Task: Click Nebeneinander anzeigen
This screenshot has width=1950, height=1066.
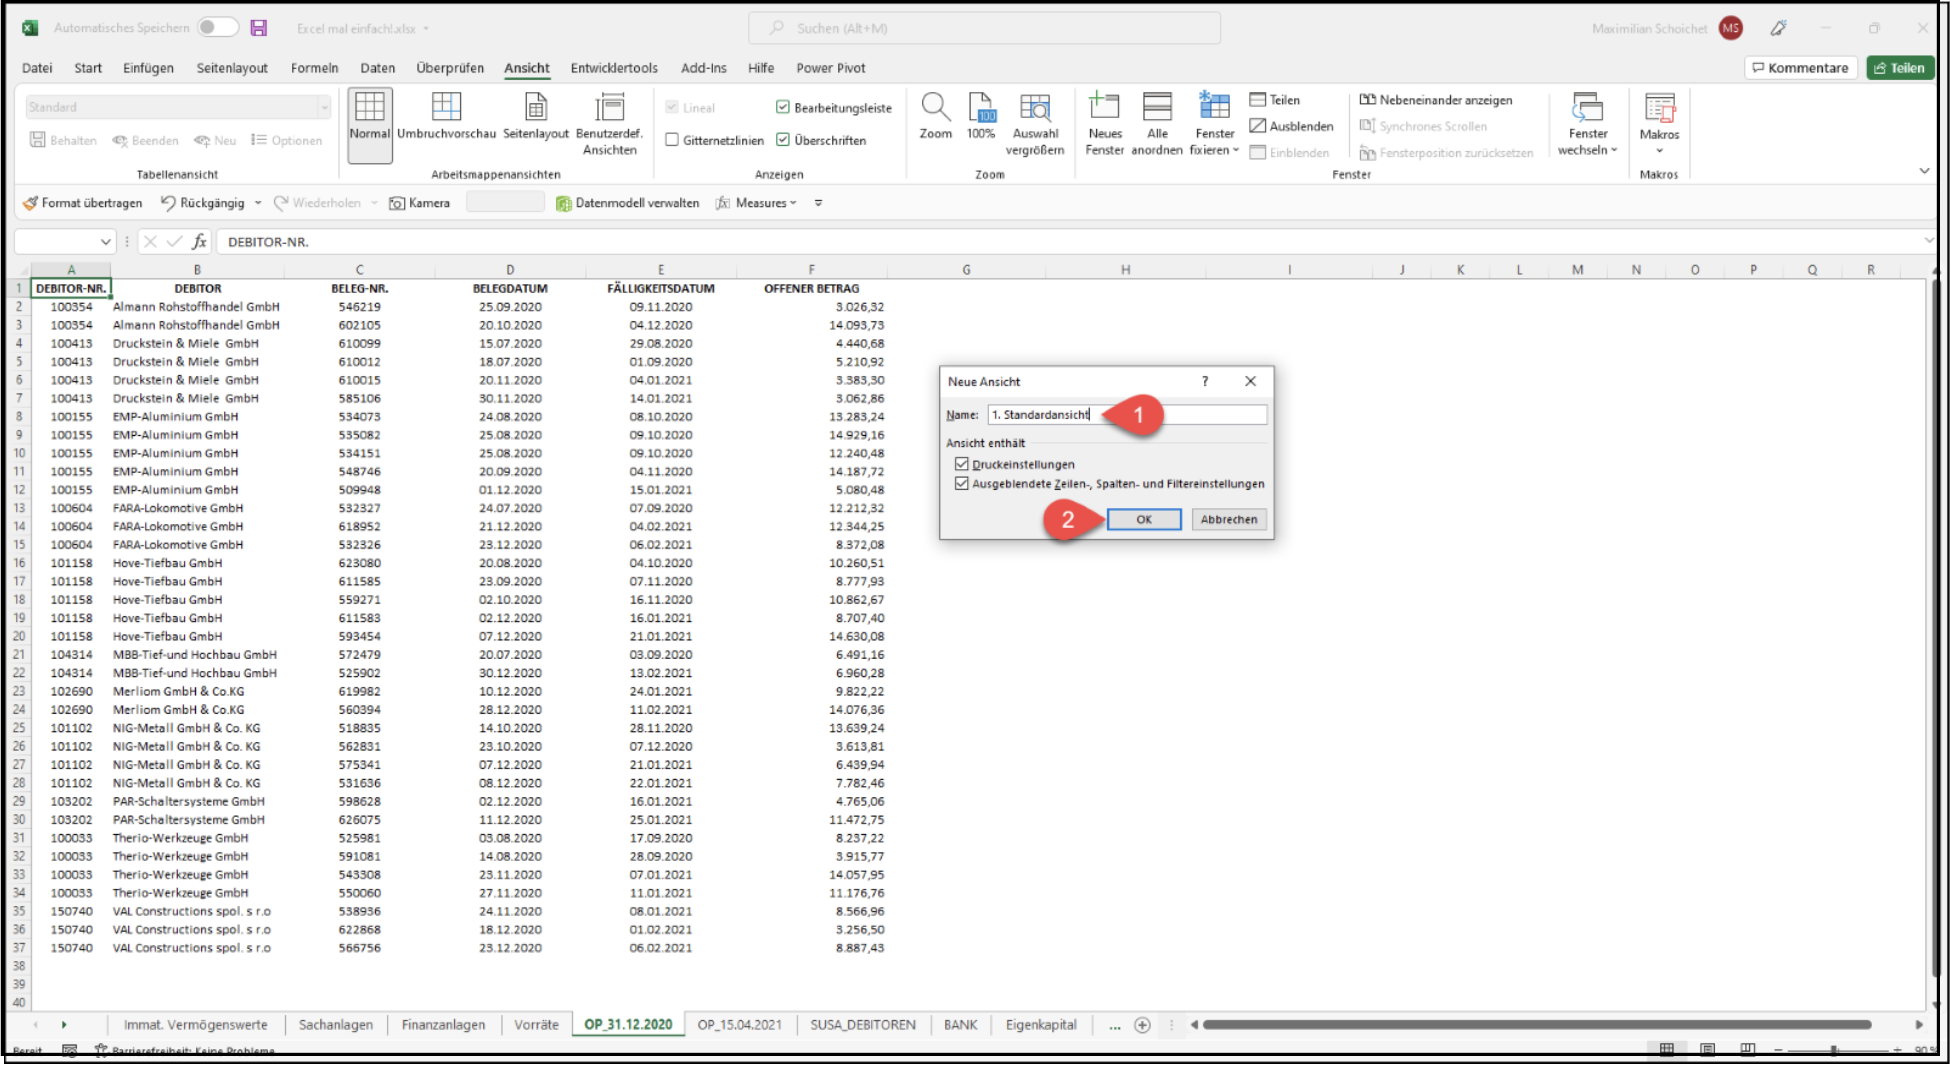Action: click(x=1436, y=100)
